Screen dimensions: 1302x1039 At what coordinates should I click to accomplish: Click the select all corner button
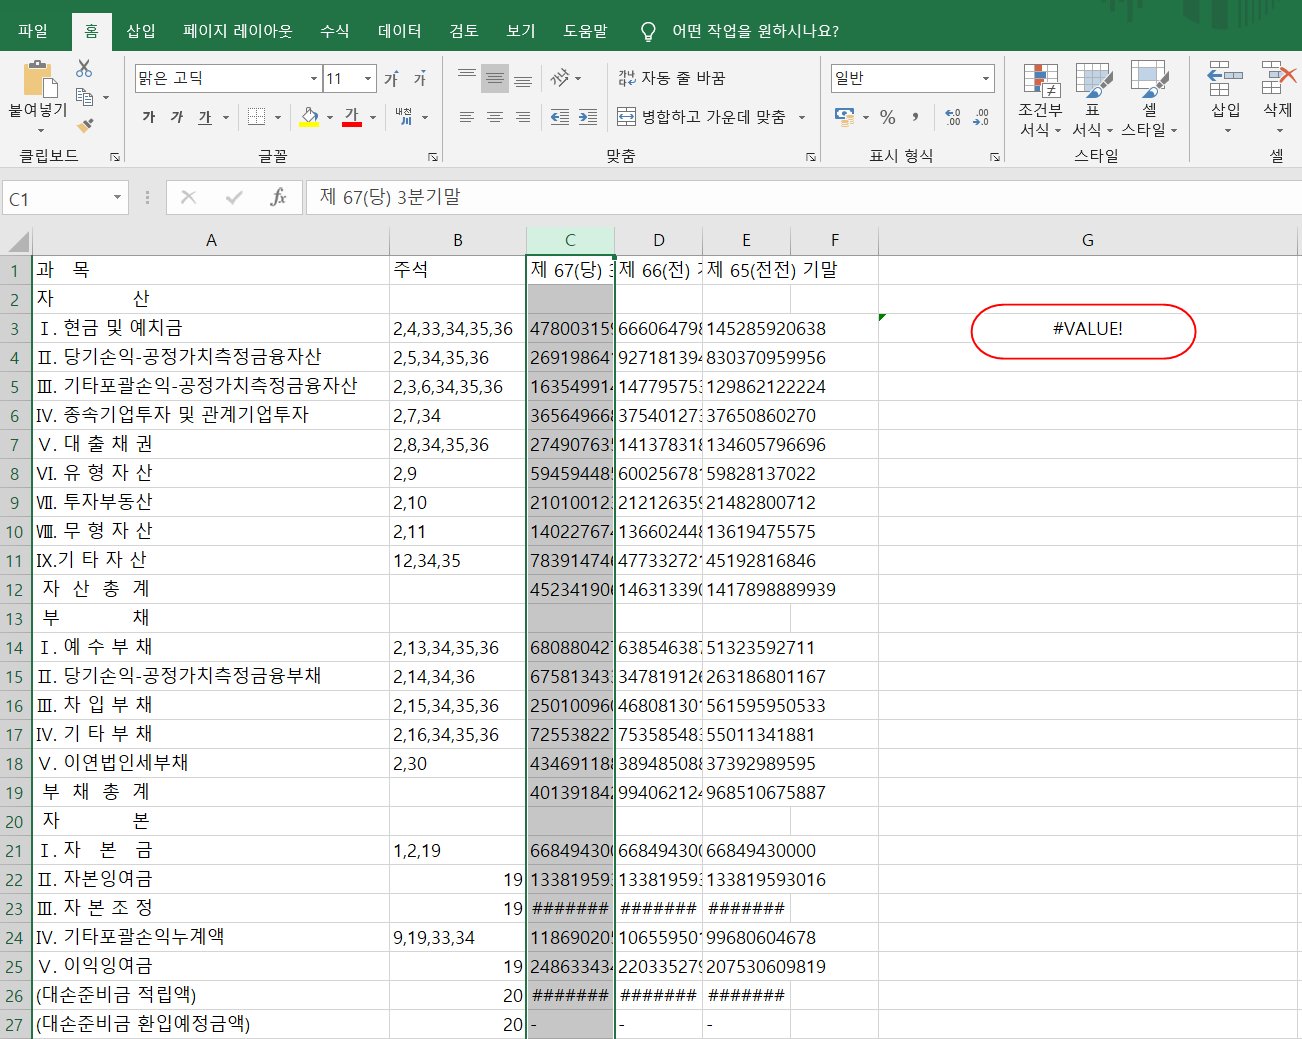[17, 241]
